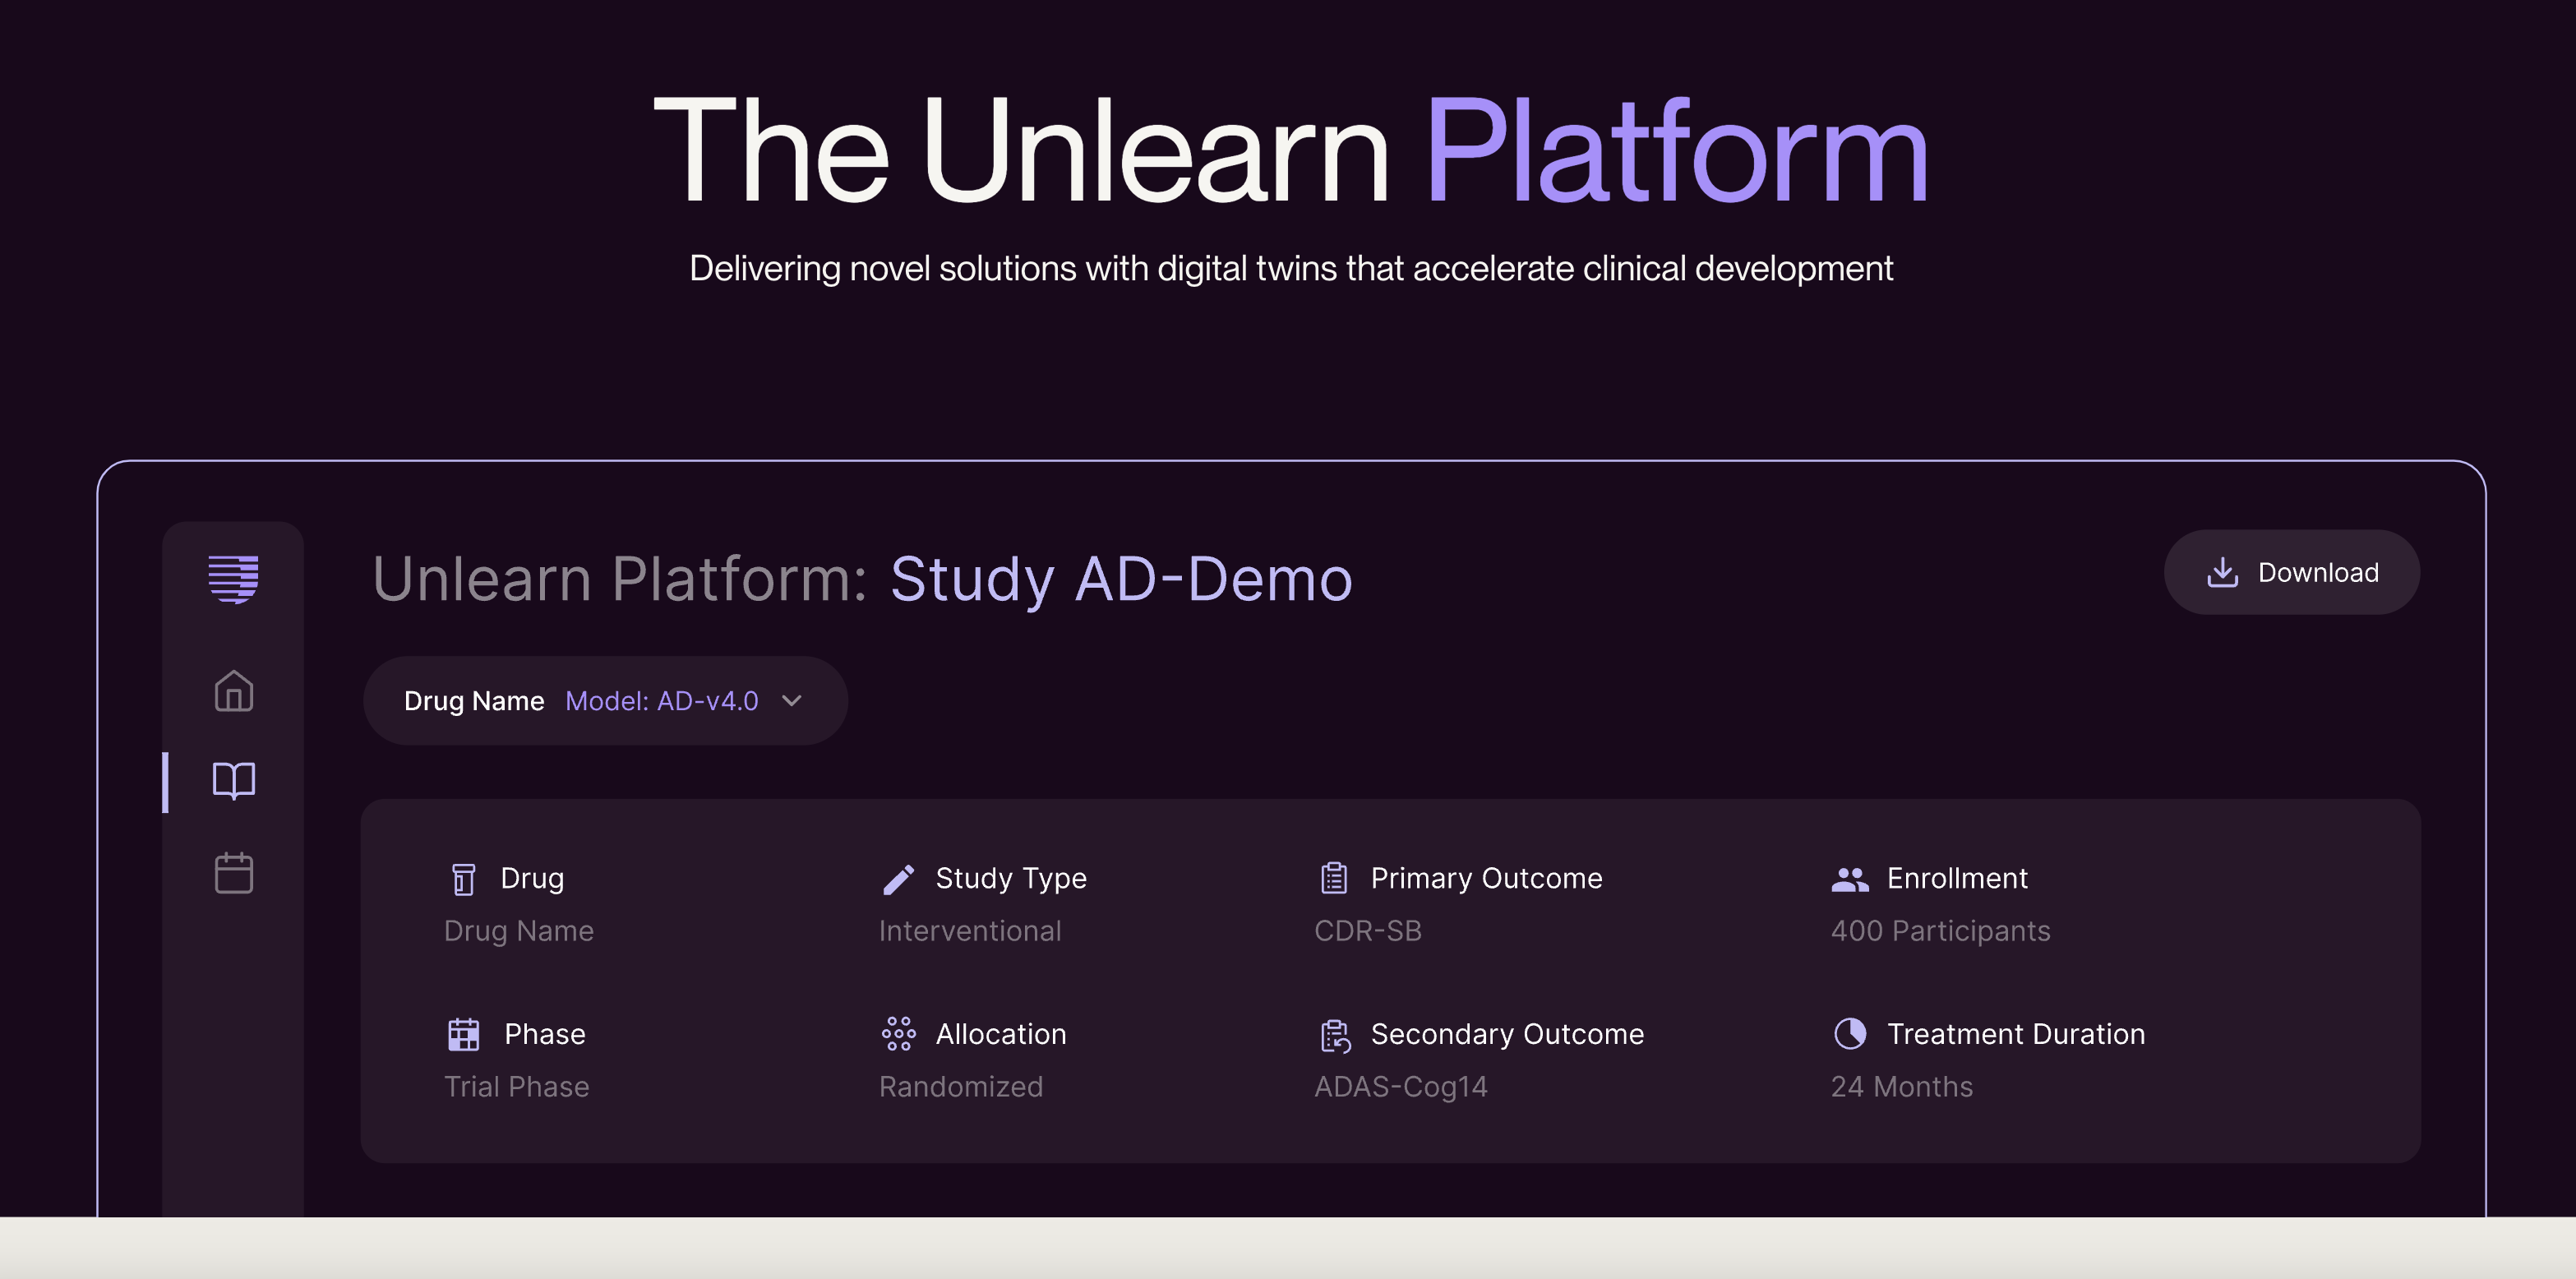Click the CDR-SB primary outcome text
Image resolution: width=2576 pixels, height=1279 pixels.
click(x=1366, y=930)
